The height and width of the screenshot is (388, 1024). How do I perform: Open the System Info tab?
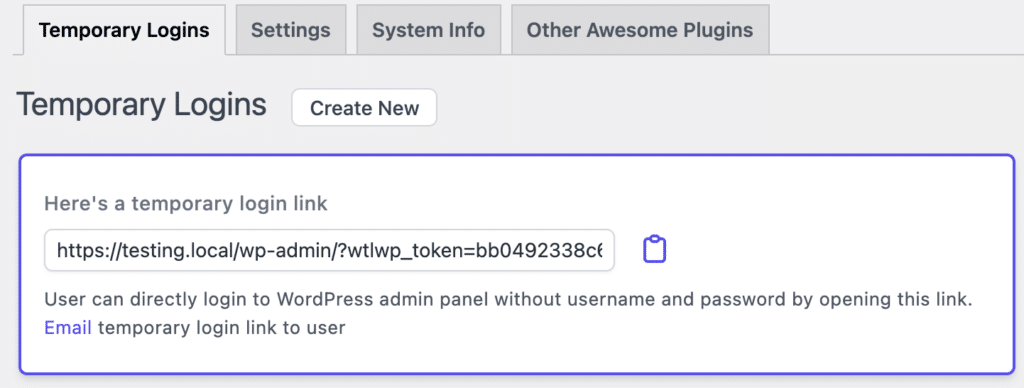tap(428, 30)
